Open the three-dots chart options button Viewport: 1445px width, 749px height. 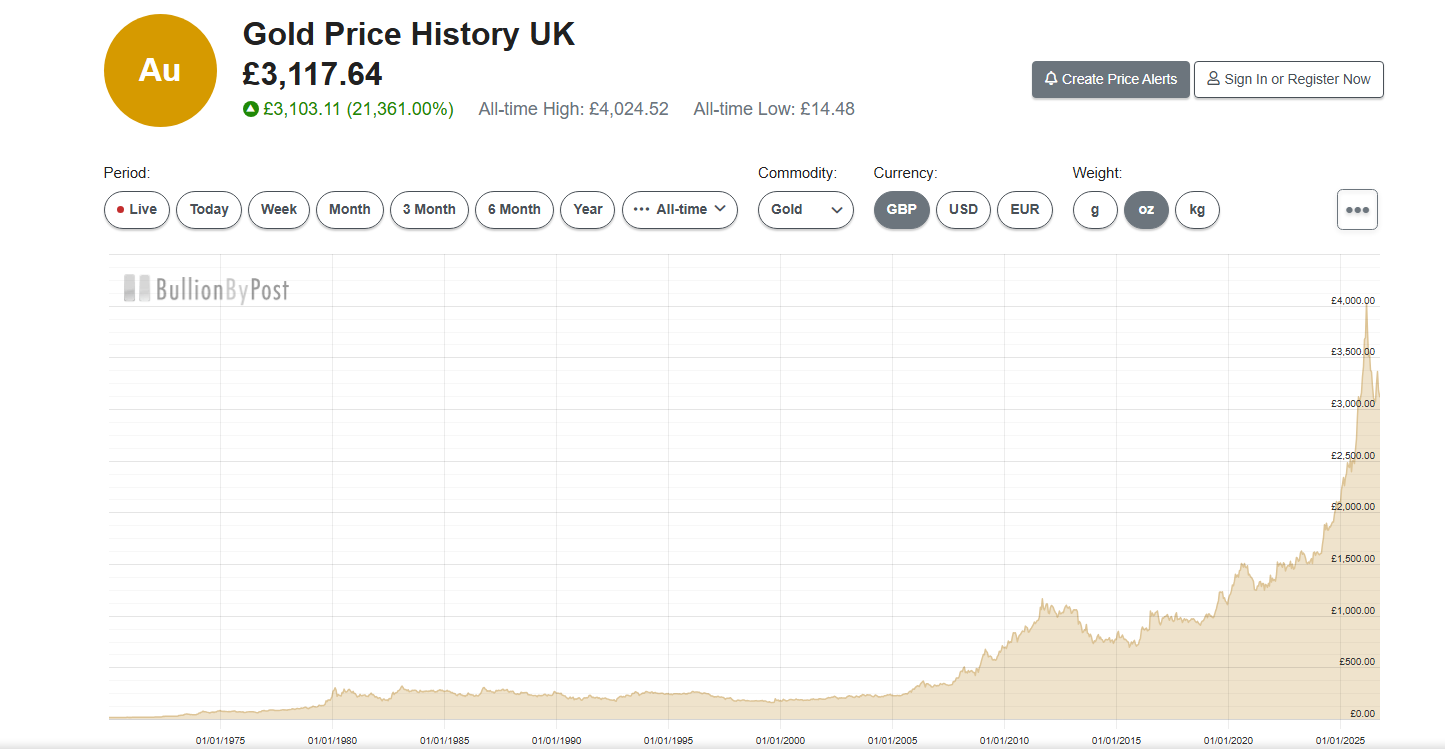(1357, 209)
